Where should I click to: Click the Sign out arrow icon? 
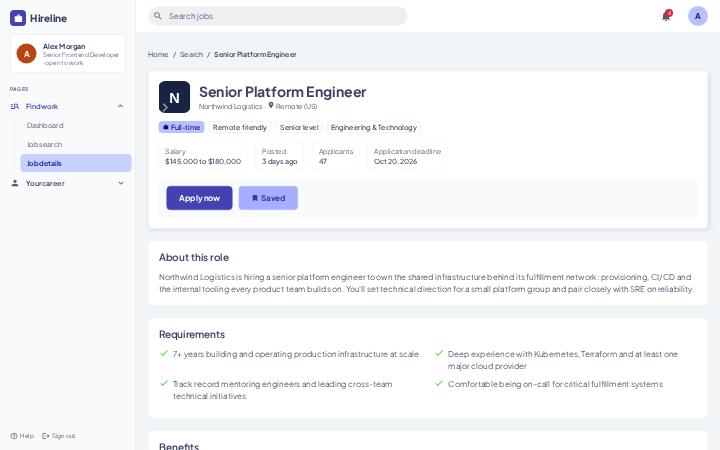tap(45, 436)
